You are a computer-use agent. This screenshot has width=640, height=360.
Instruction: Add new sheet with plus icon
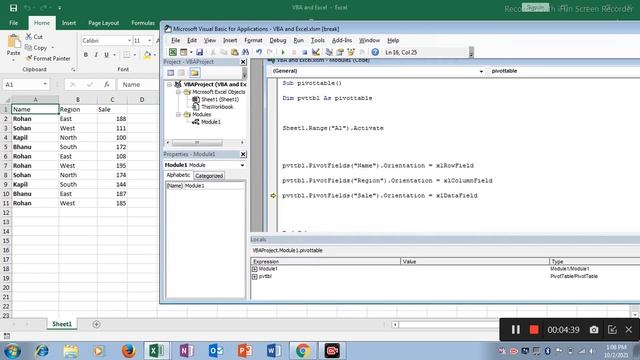point(96,324)
